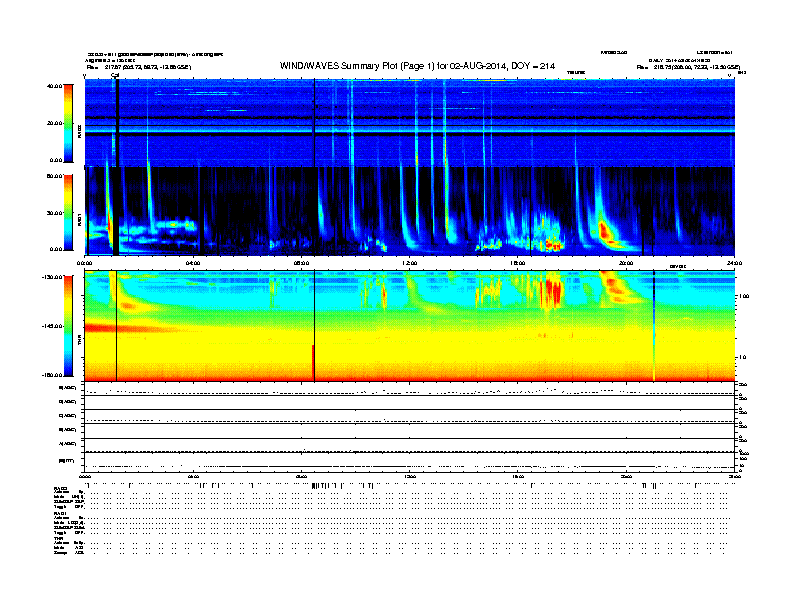Screen dimensions: 792x612
Task: Click the 30.00 label on RAD1 color scale
Action: [54, 213]
